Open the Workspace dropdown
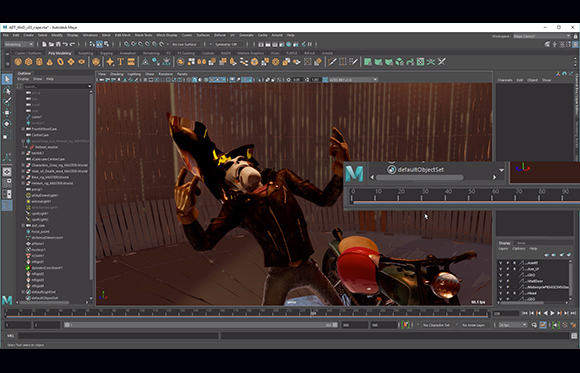 542,36
